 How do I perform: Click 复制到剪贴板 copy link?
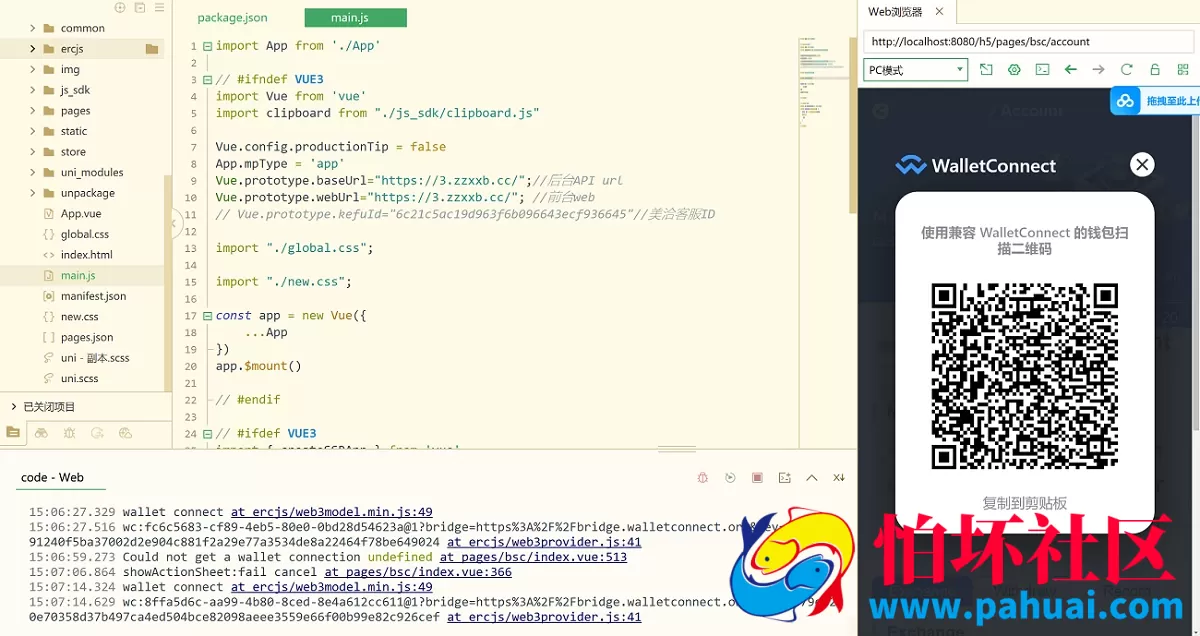coord(1024,503)
